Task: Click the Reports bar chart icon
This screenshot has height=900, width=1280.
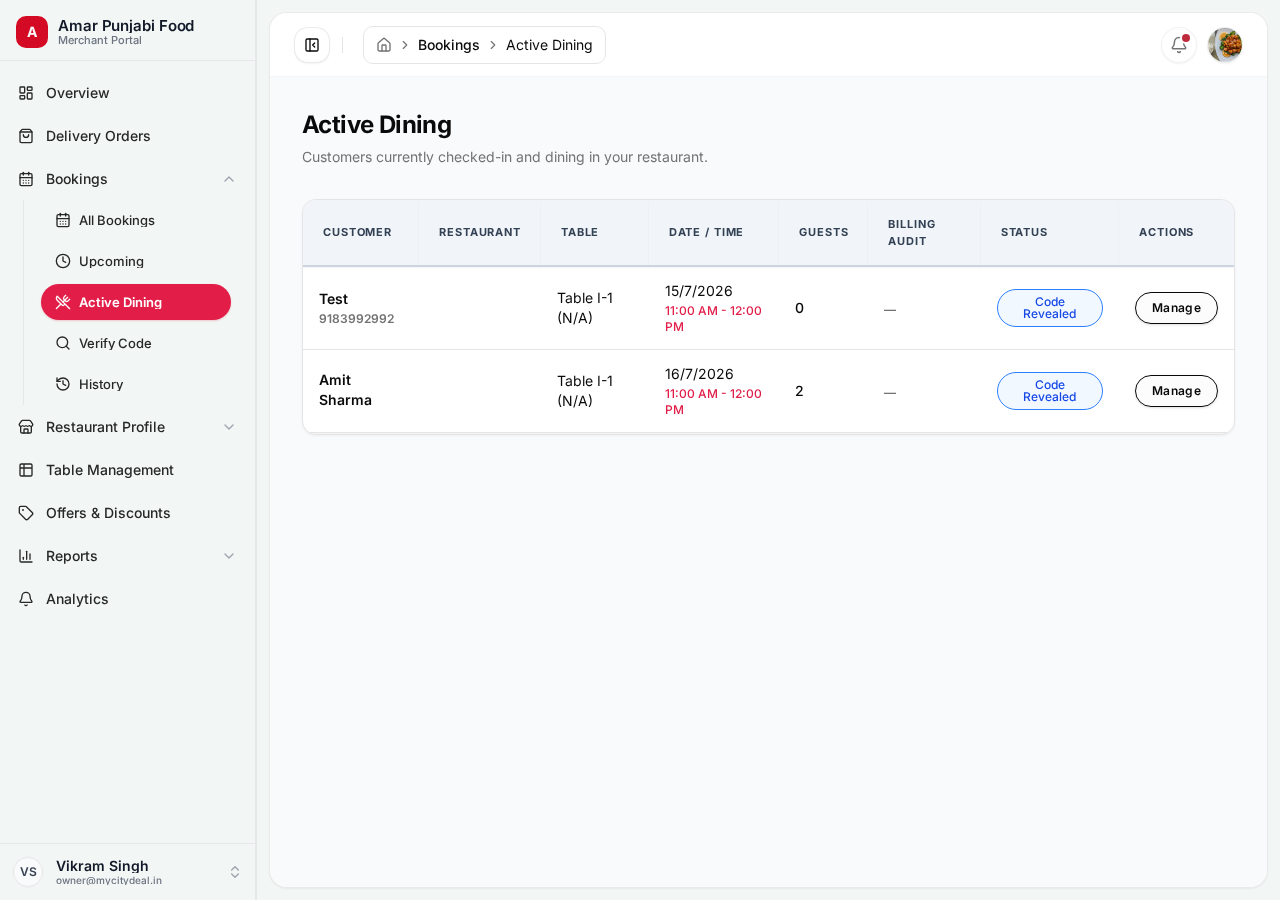Action: [26, 556]
